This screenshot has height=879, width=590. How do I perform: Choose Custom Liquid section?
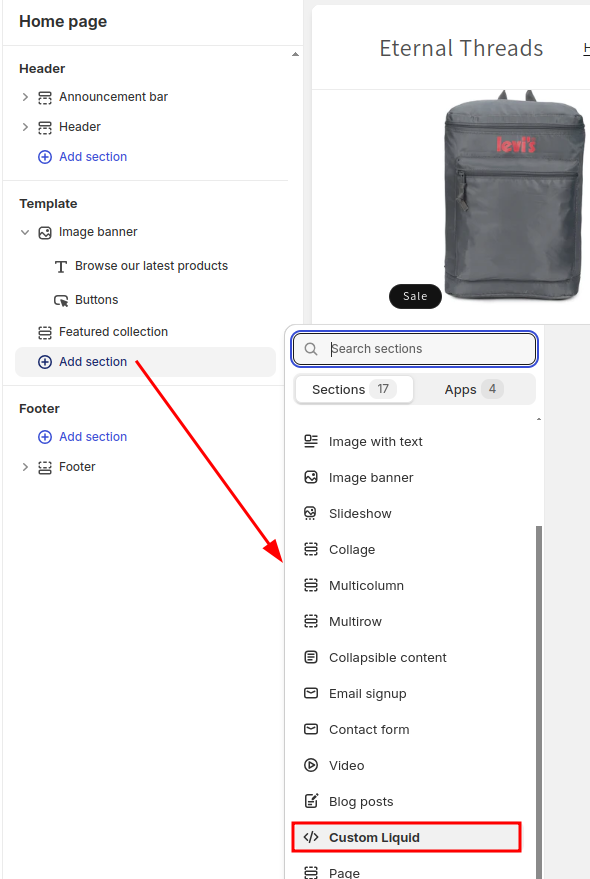[406, 837]
